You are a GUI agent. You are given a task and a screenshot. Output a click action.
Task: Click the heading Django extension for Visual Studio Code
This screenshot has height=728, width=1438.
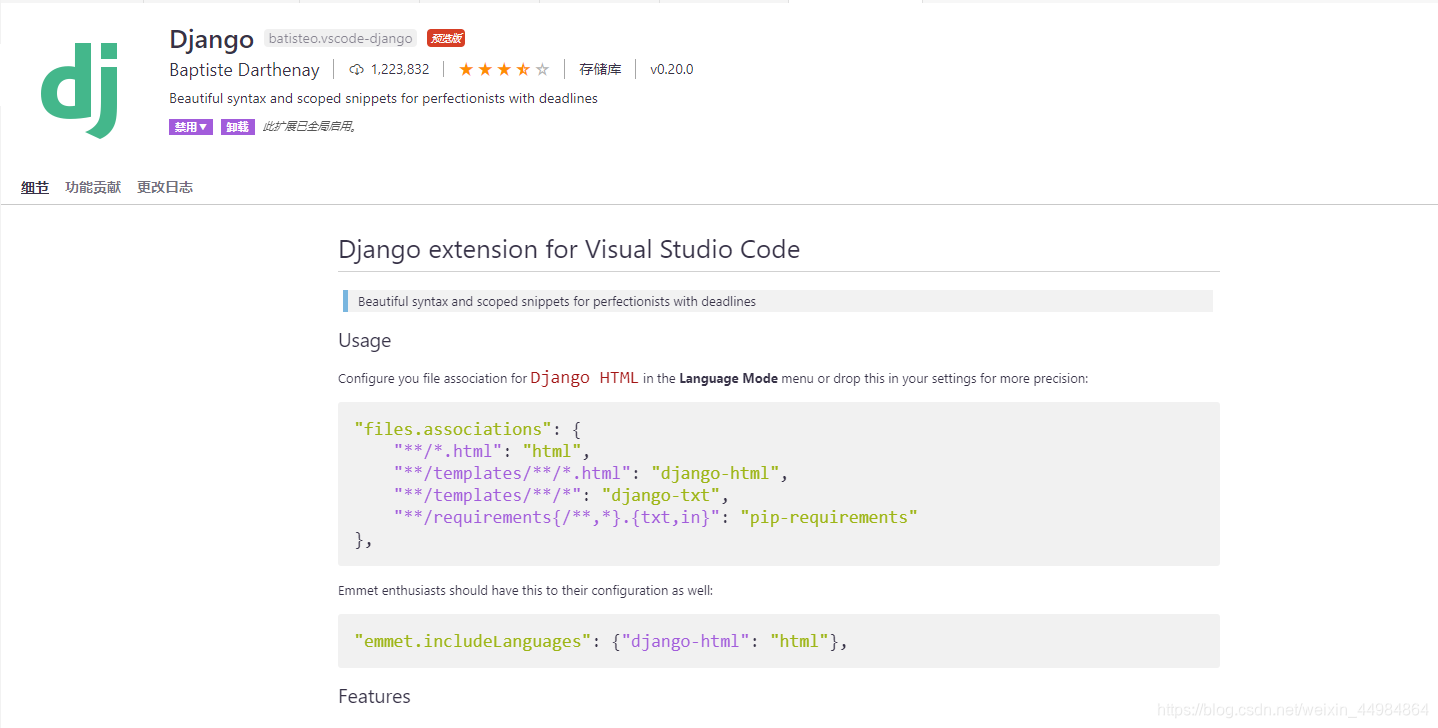tap(569, 249)
